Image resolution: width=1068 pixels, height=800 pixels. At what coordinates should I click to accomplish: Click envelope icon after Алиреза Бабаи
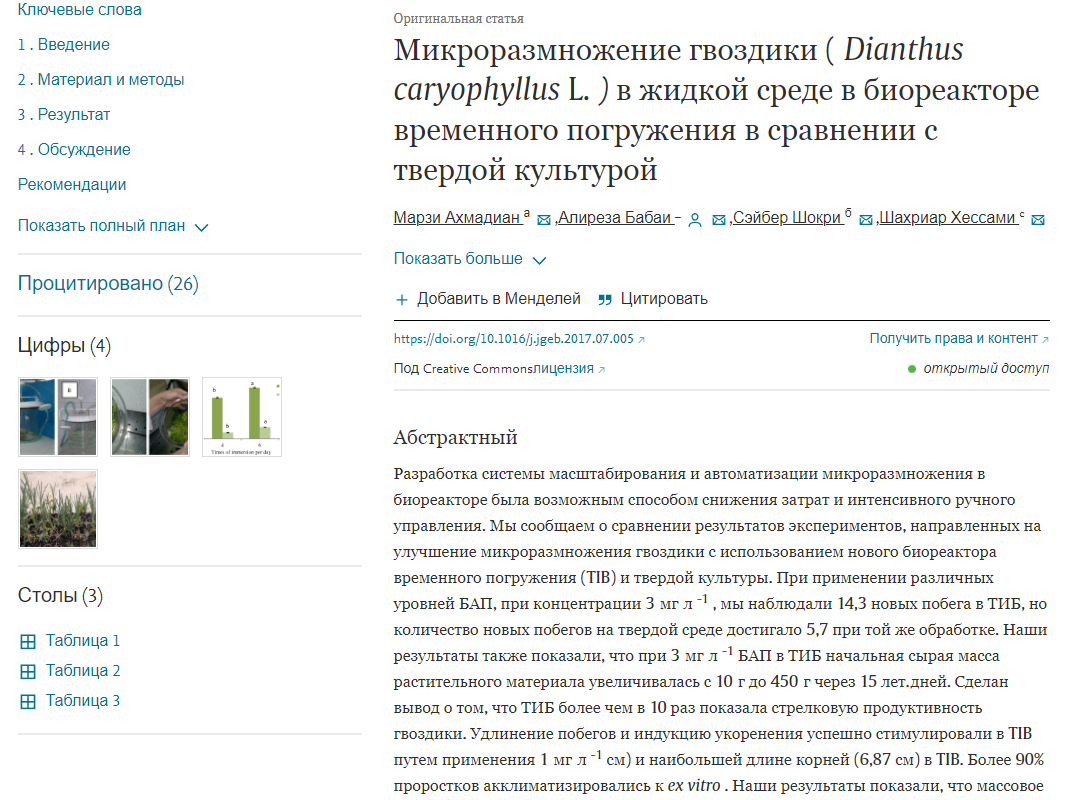719,220
